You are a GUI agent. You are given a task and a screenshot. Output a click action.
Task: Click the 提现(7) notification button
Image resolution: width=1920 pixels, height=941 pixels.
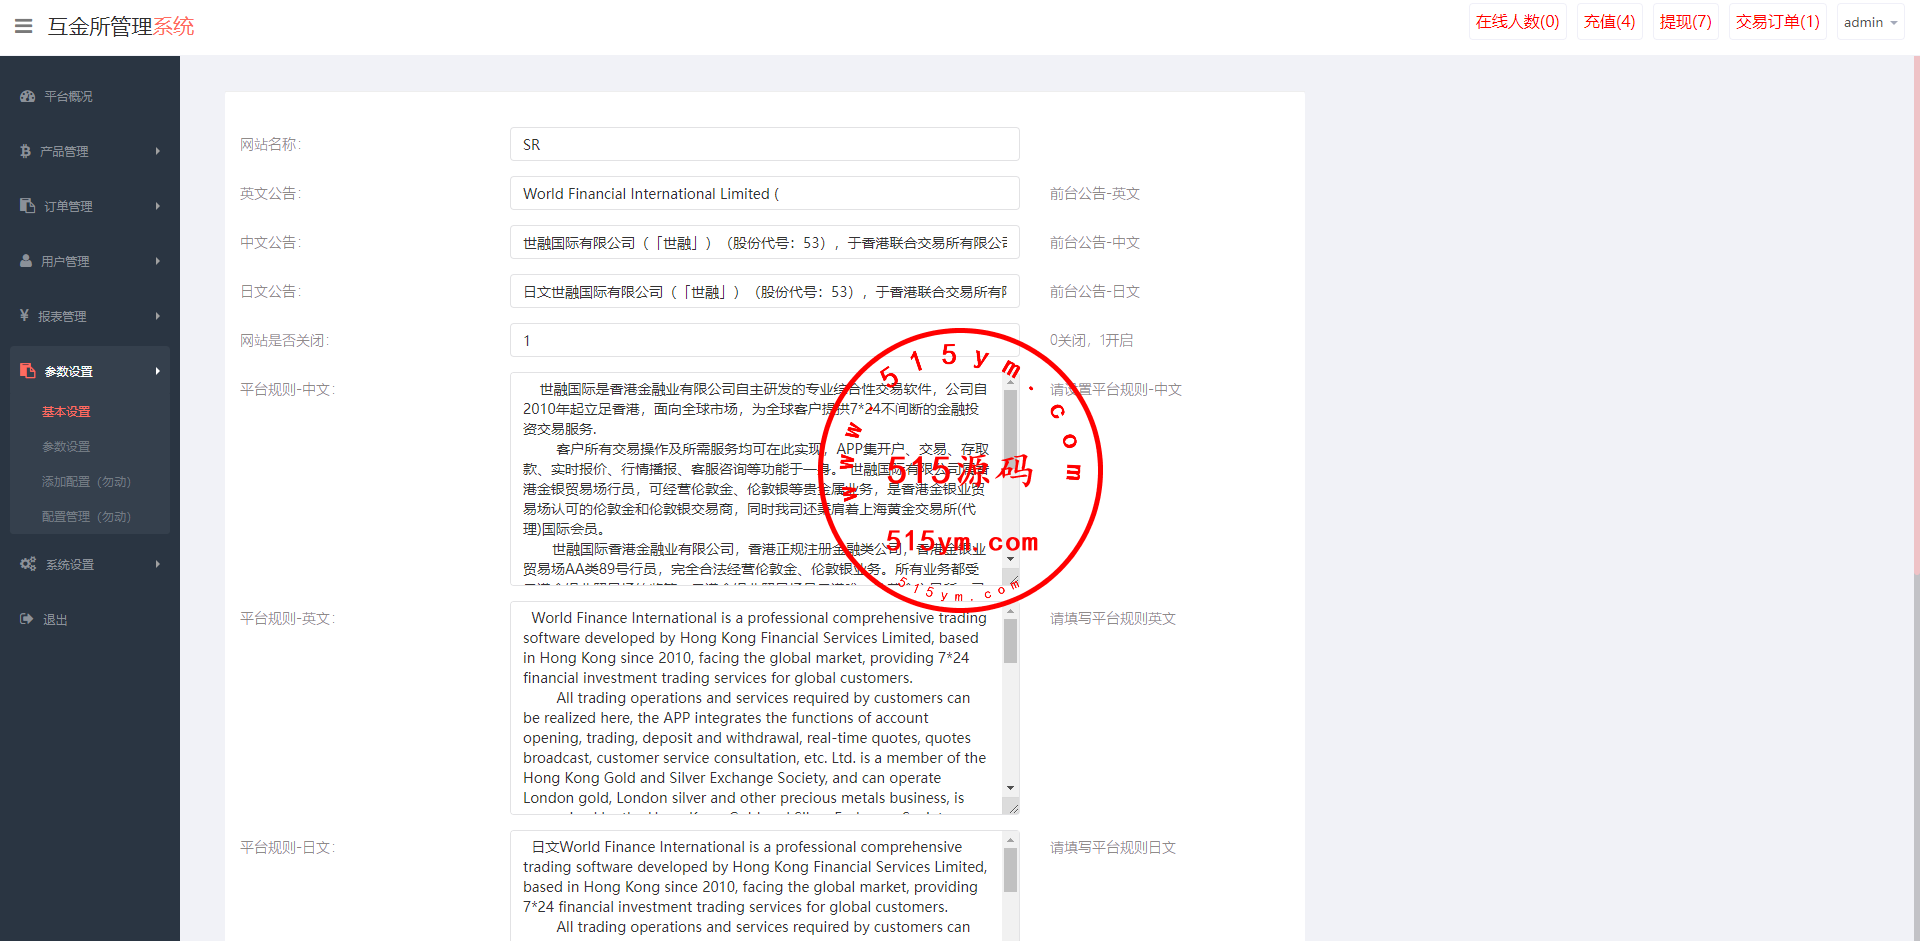(x=1685, y=22)
